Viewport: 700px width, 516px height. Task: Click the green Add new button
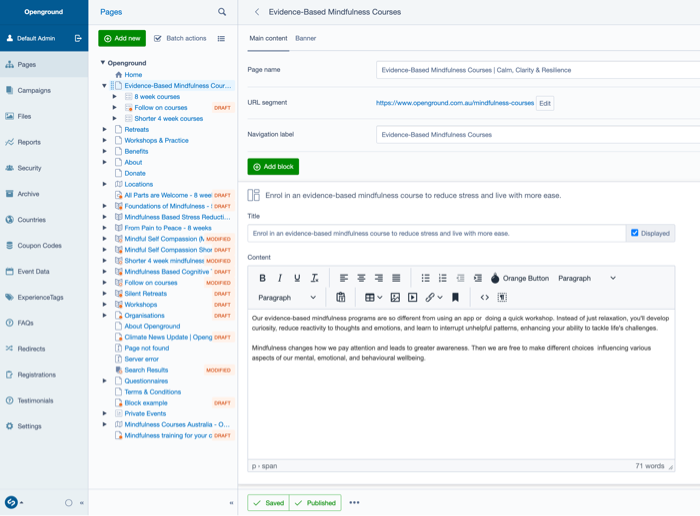[x=122, y=38]
